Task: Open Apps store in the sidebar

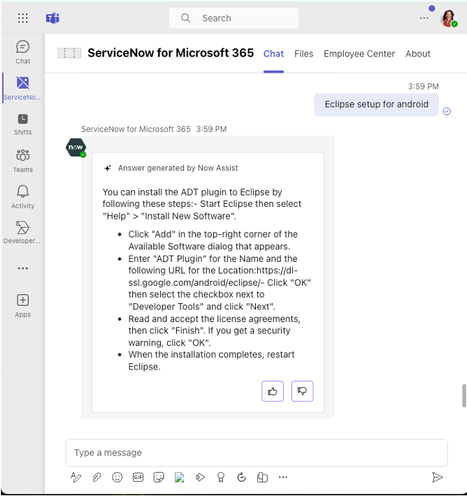Action: point(23,306)
